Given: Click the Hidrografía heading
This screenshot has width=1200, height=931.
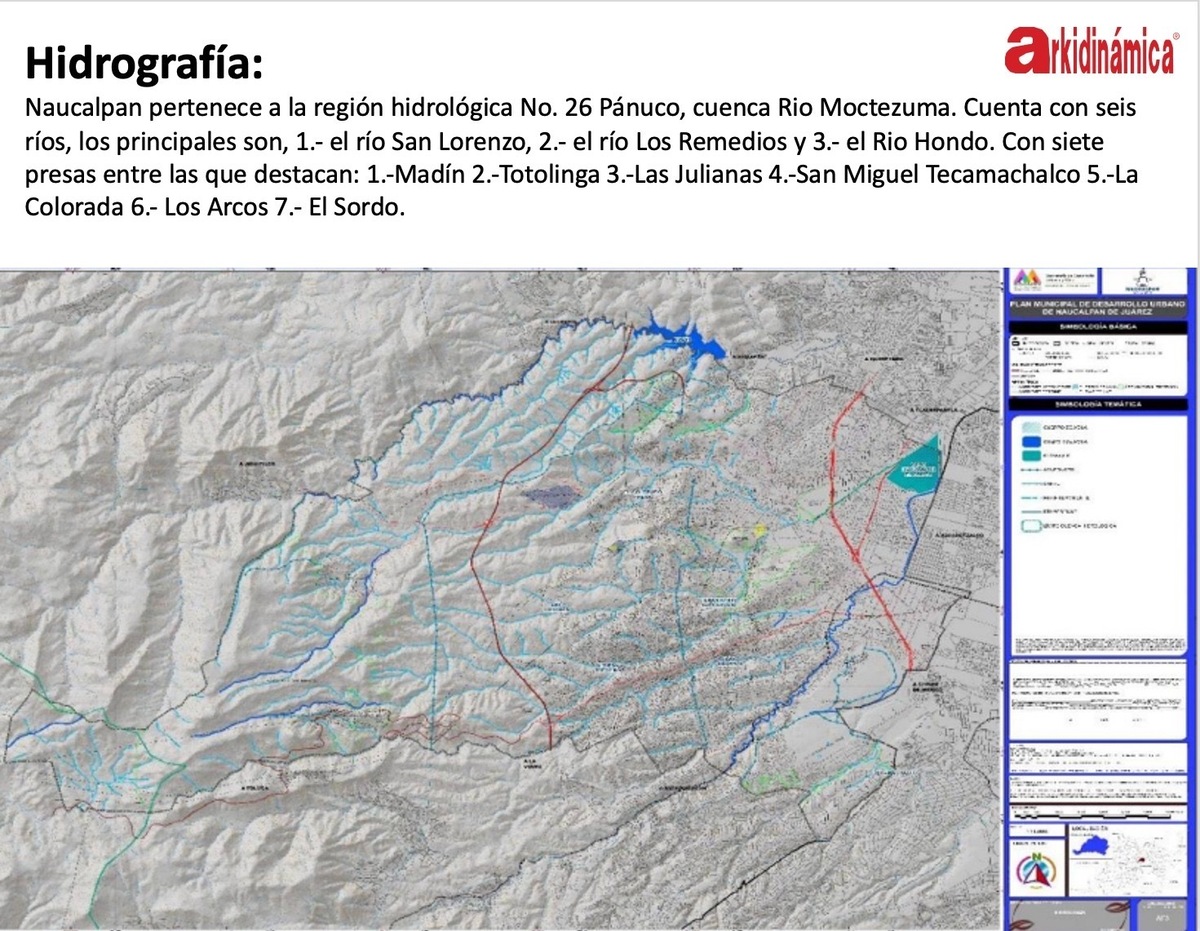Looking at the screenshot, I should coord(145,63).
